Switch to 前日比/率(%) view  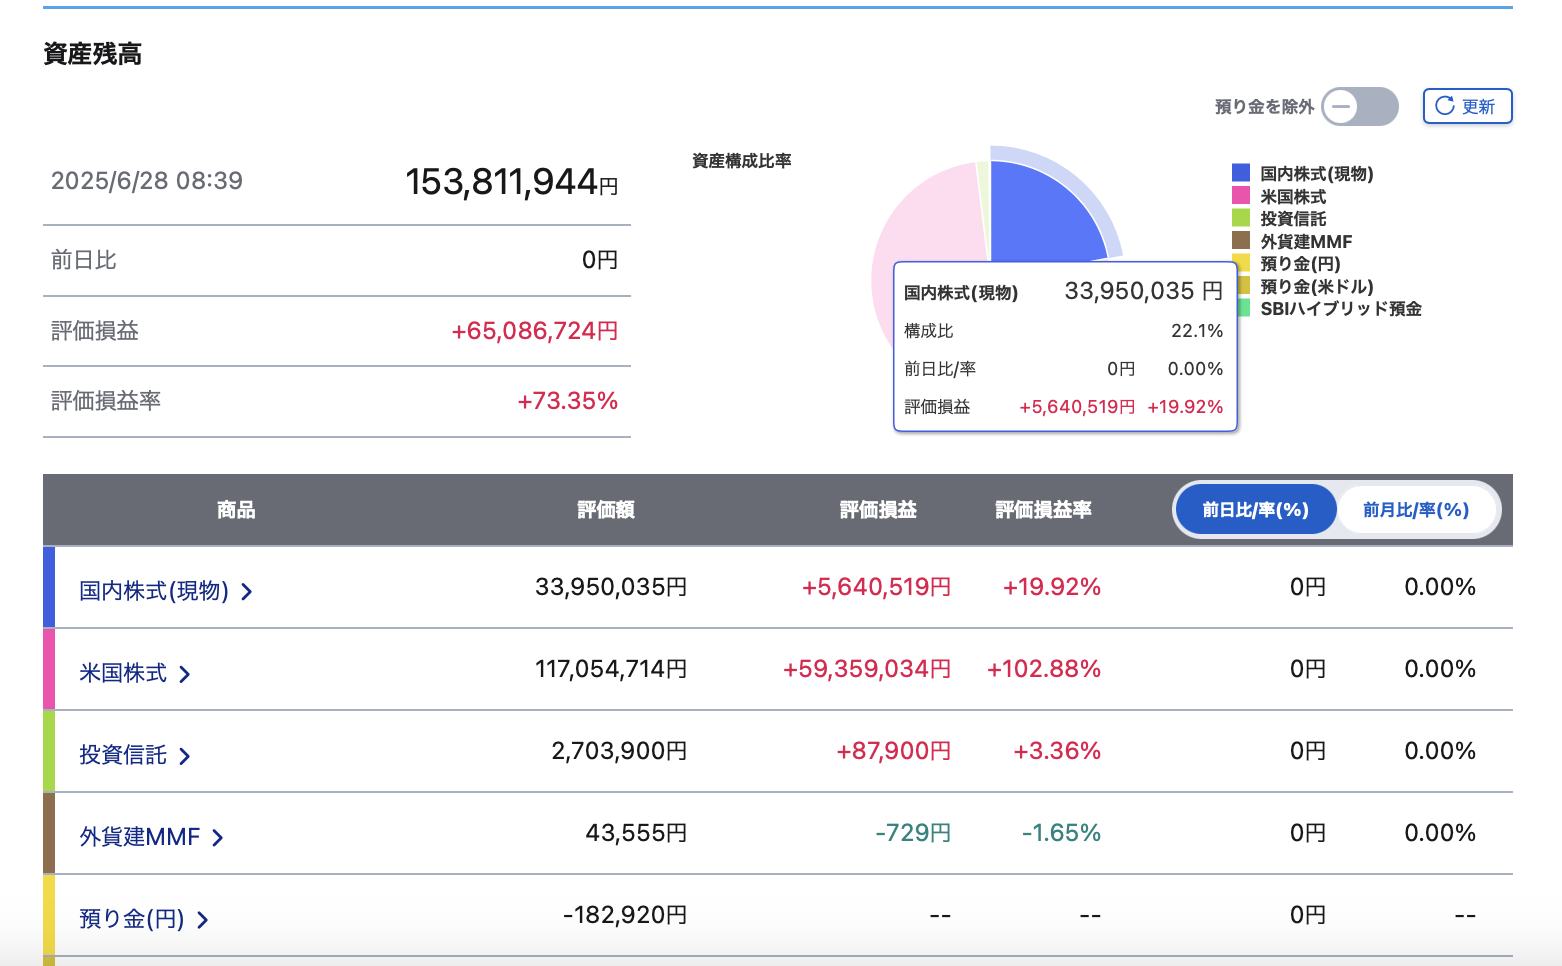coord(1255,510)
